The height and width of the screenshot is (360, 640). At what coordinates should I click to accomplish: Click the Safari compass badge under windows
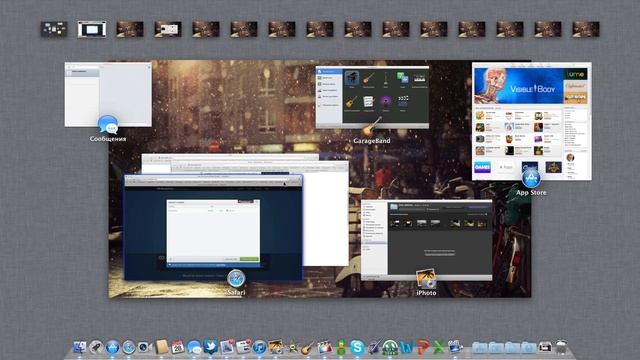[236, 279]
